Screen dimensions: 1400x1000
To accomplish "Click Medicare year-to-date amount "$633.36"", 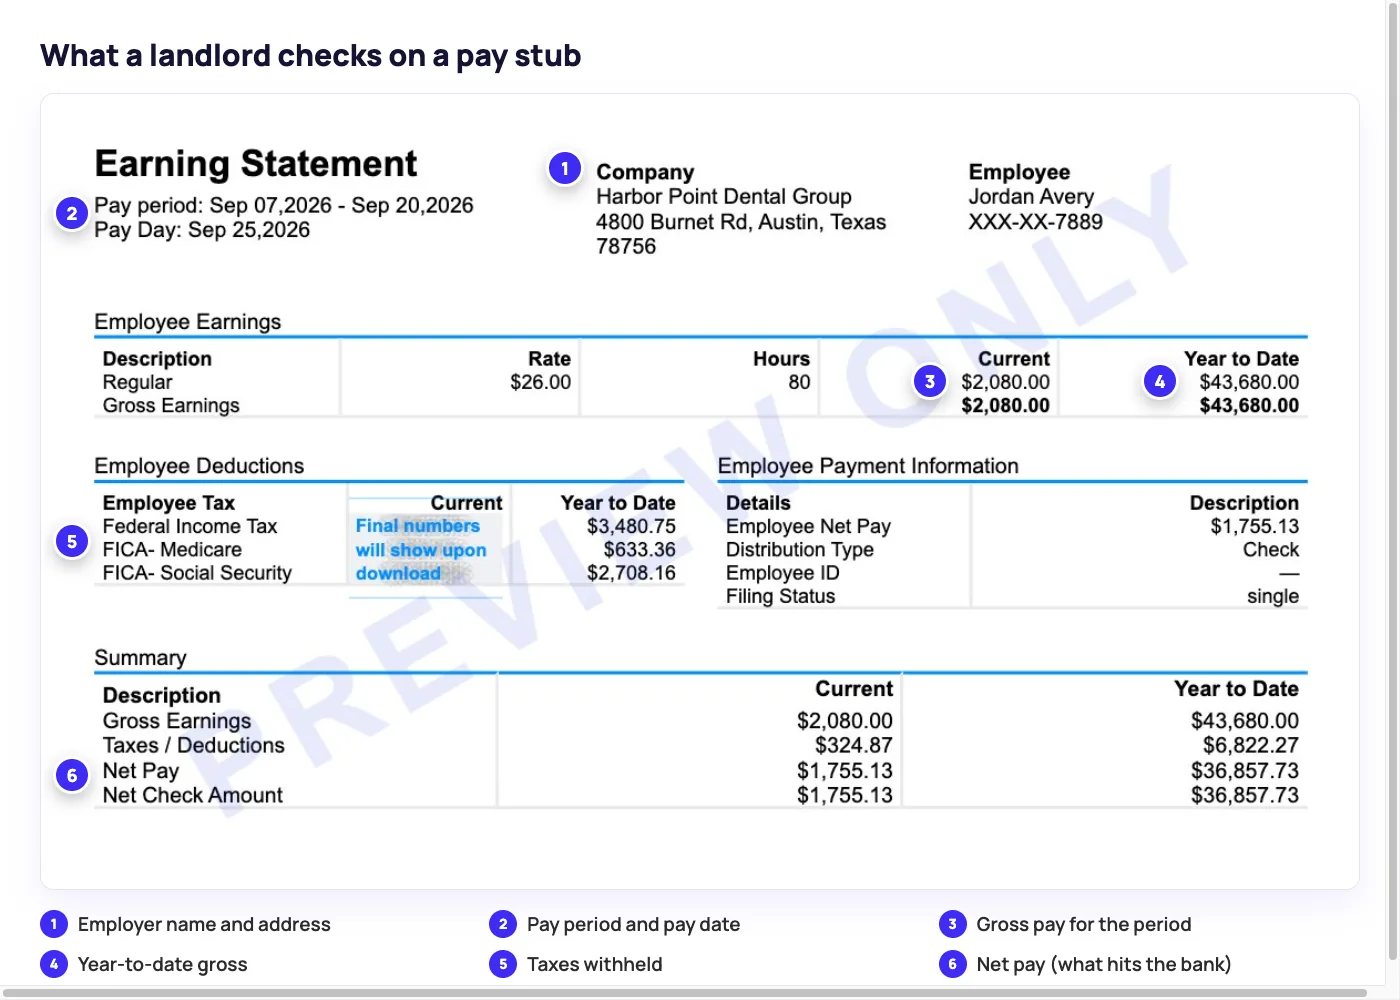I will pos(639,550).
